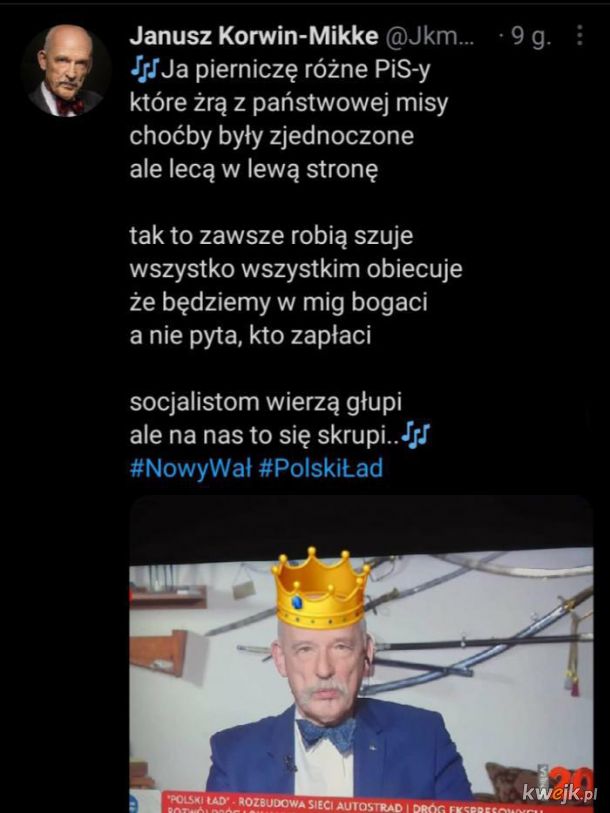Click the blue circle icon beside ticker
The width and height of the screenshot is (610, 813).
tap(134, 805)
